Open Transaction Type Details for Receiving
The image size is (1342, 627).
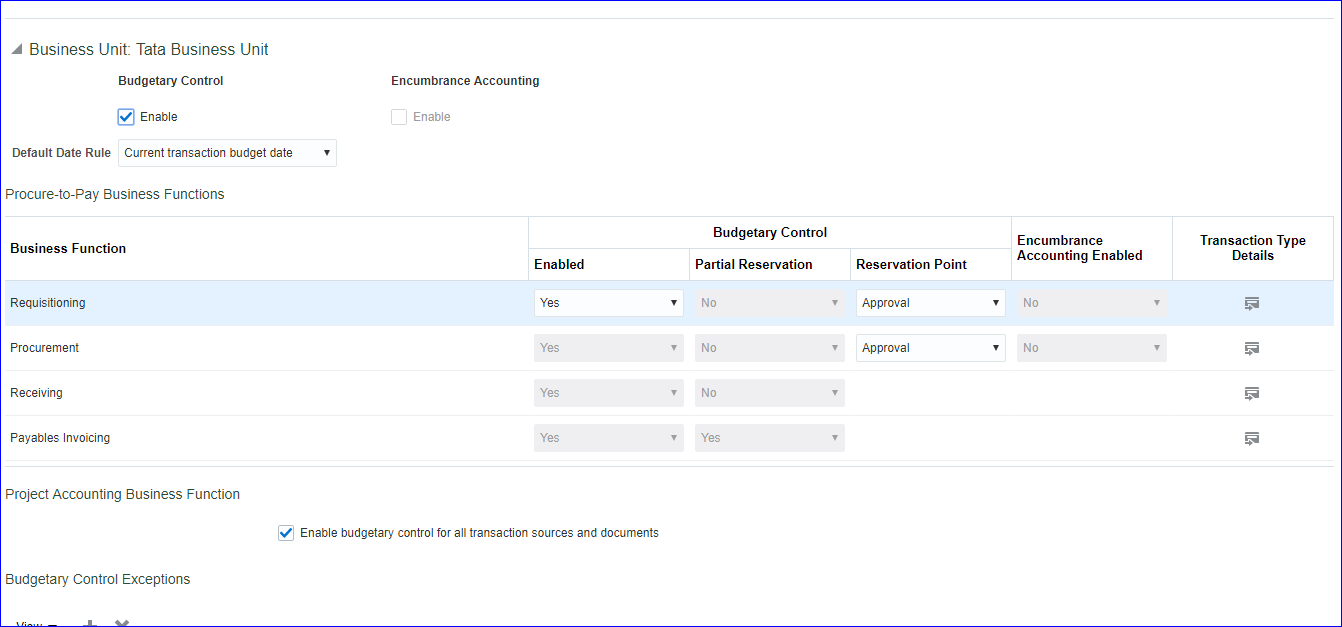(x=1251, y=393)
